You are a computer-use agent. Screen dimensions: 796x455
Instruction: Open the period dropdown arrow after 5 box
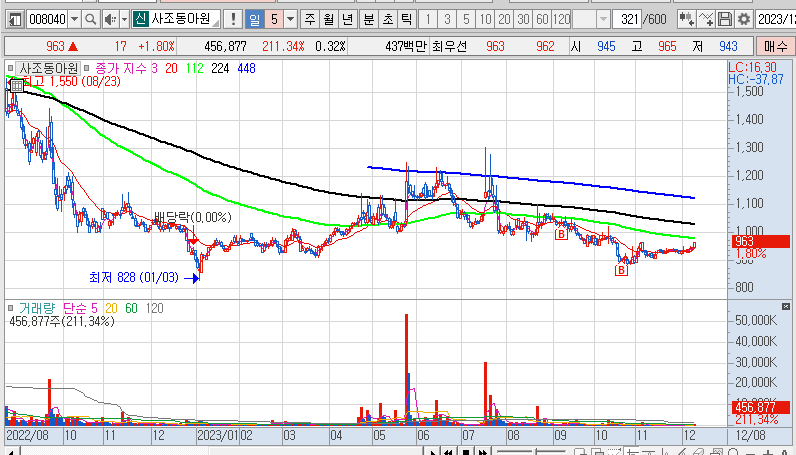point(290,20)
